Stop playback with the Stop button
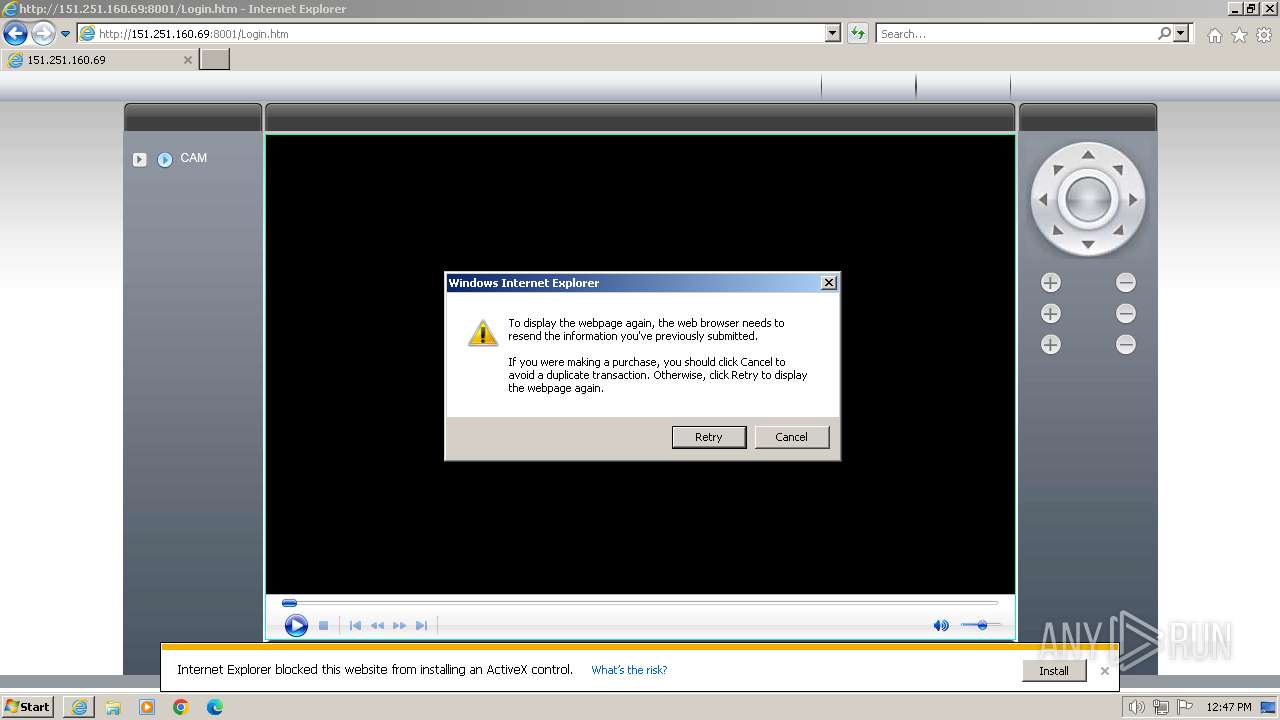Screen dimensions: 1280x720 click(x=323, y=625)
